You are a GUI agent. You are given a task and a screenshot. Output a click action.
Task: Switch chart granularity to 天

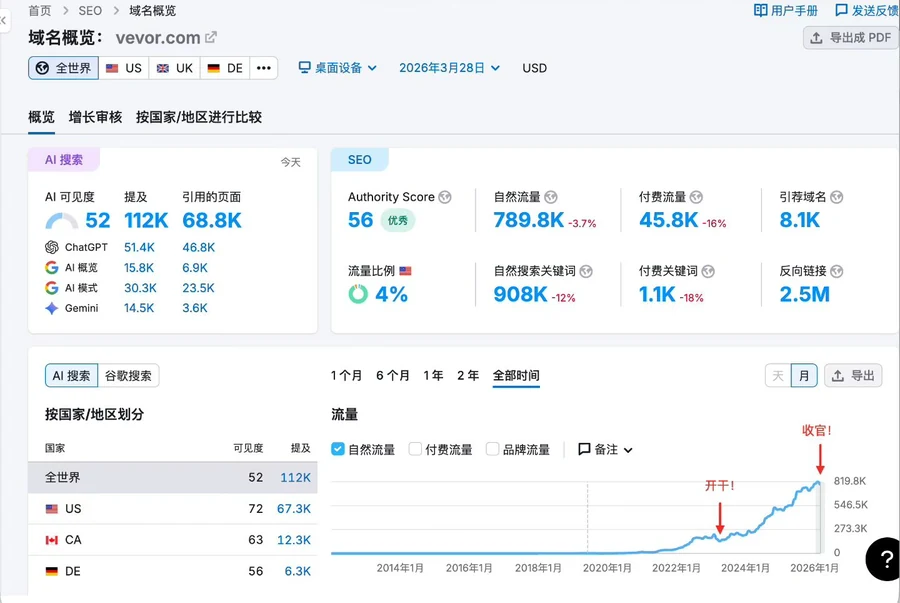click(x=778, y=376)
